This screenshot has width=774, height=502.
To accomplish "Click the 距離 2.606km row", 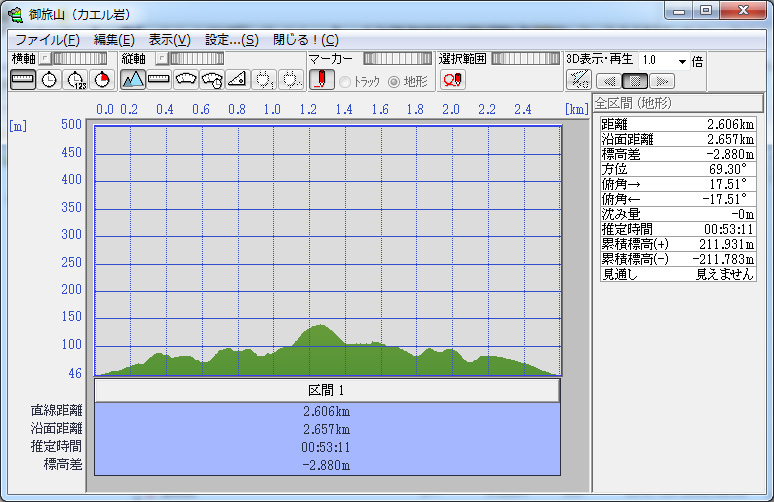I will coord(678,124).
